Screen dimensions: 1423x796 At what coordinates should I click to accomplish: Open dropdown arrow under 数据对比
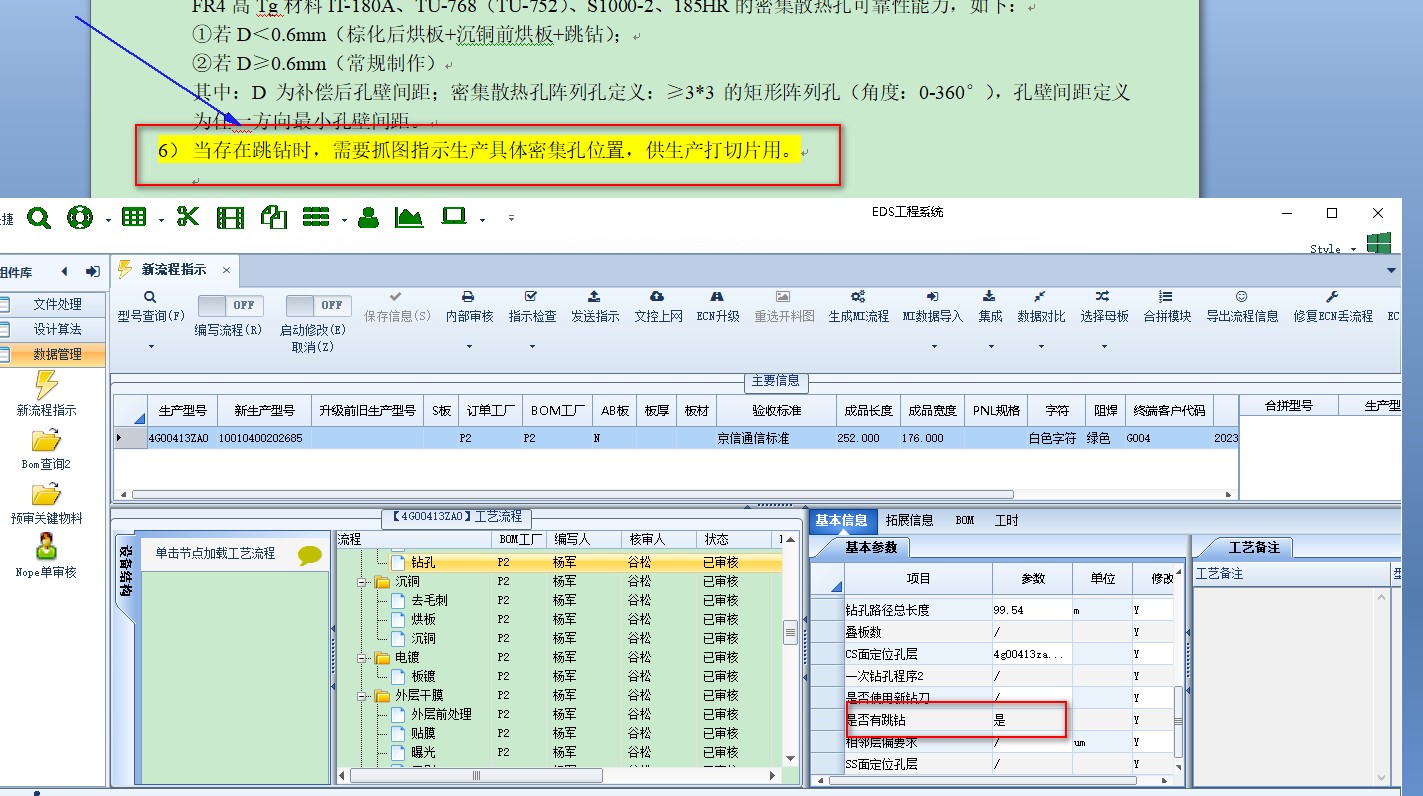(1041, 347)
